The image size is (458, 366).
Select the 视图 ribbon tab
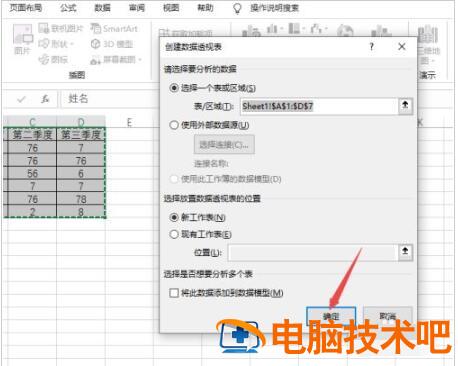[171, 8]
